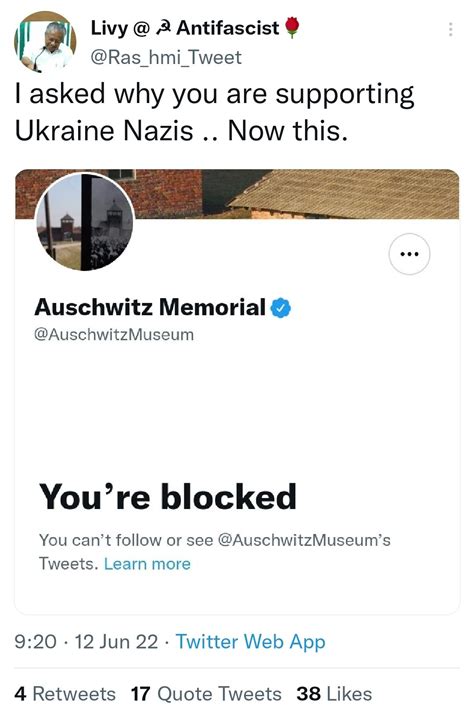Open Livy's profile picture
Image resolution: width=474 pixels, height=712 pixels.
45,42
